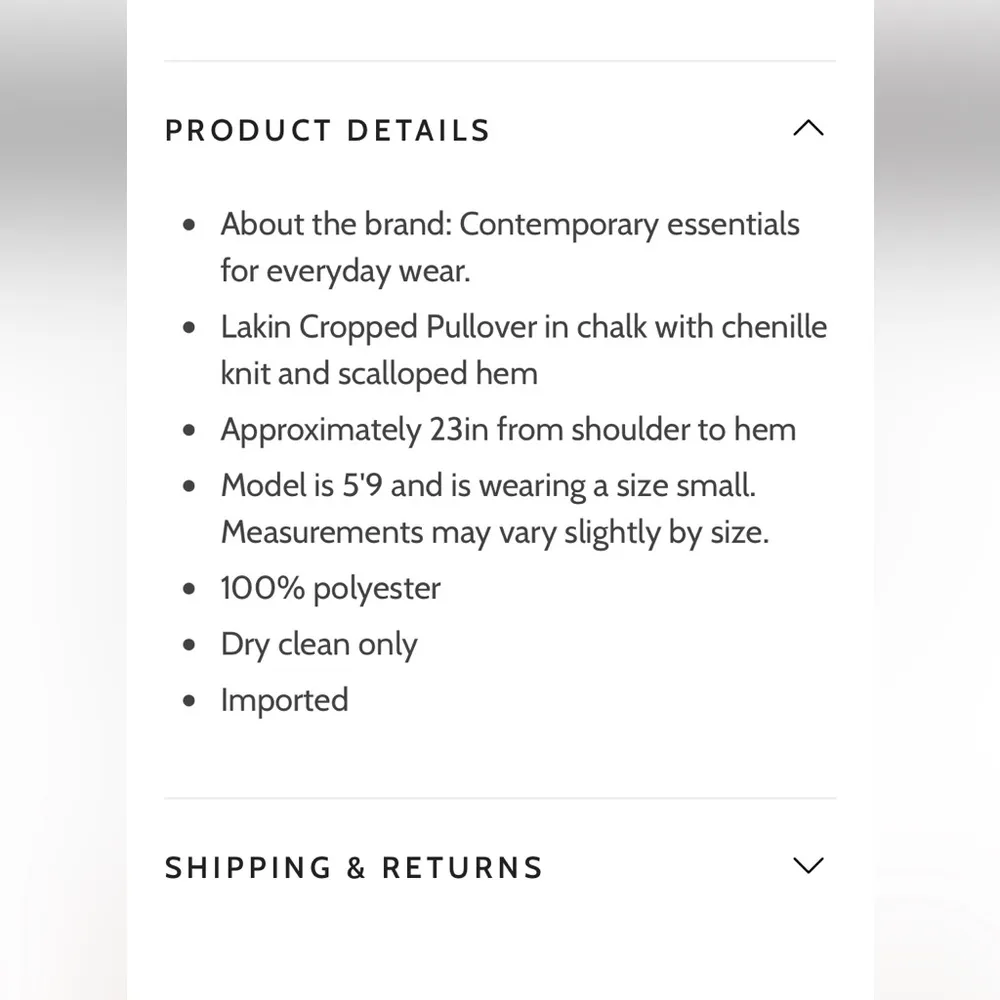Click the bullet next to '100% polyester'

(x=190, y=589)
